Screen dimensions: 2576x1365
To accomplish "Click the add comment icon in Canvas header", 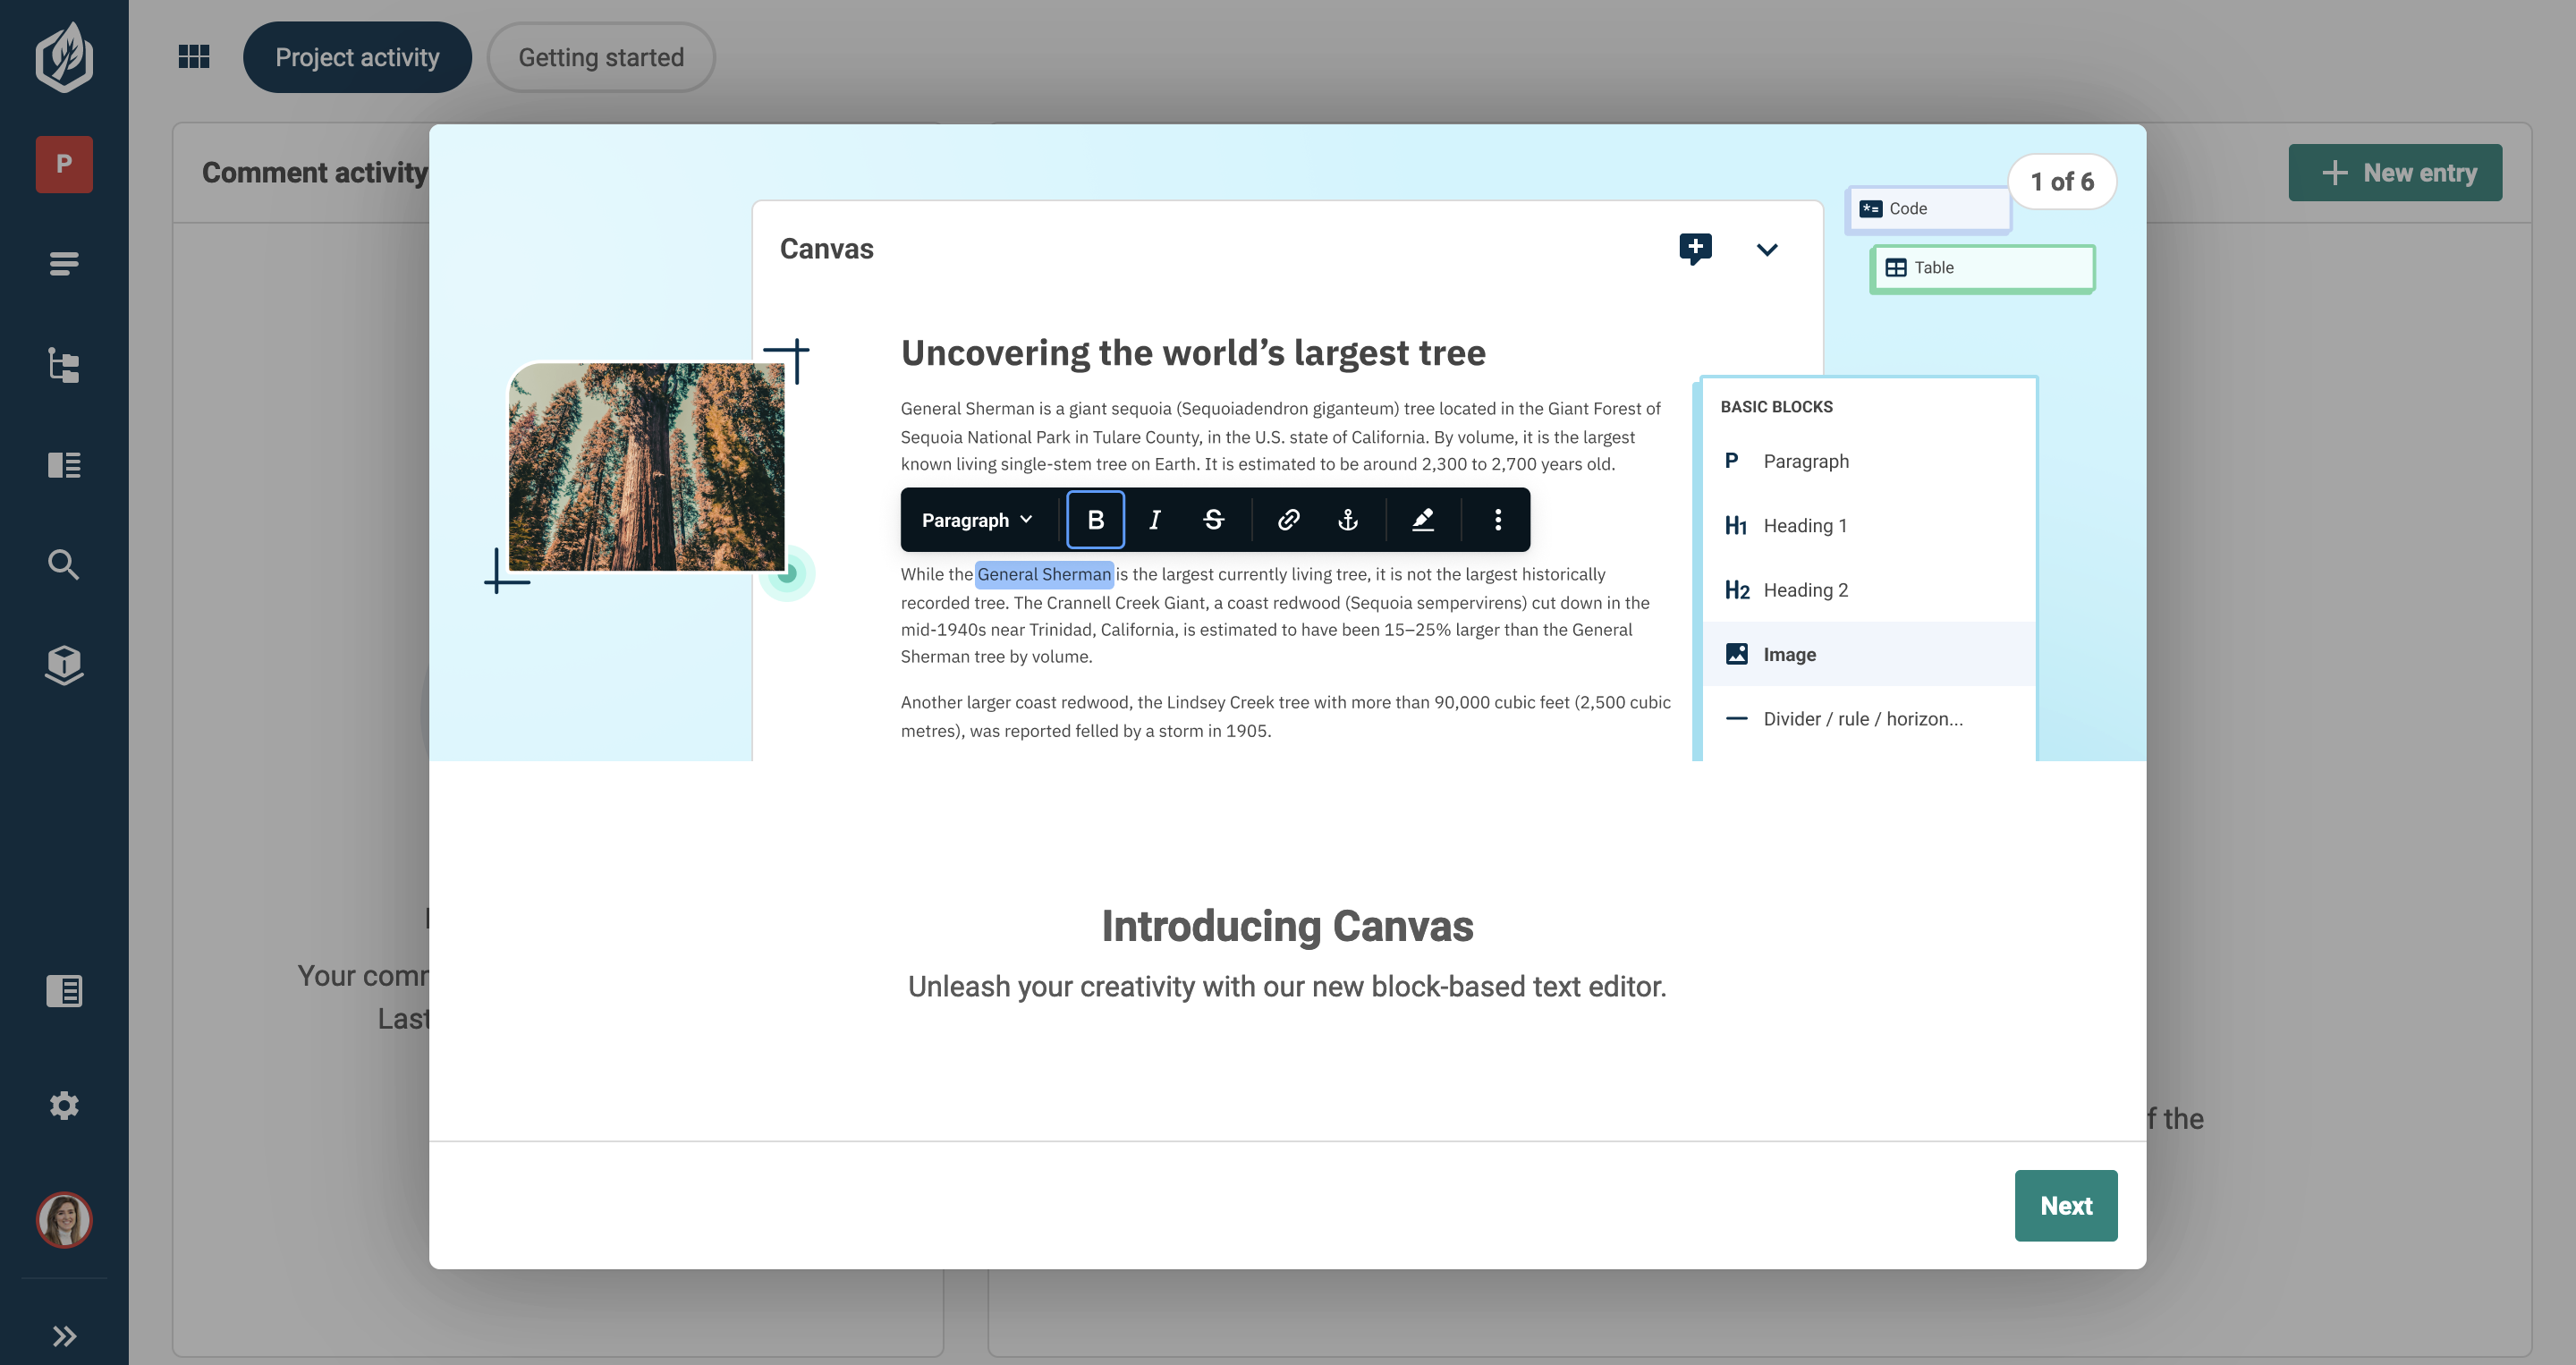I will click(1695, 248).
